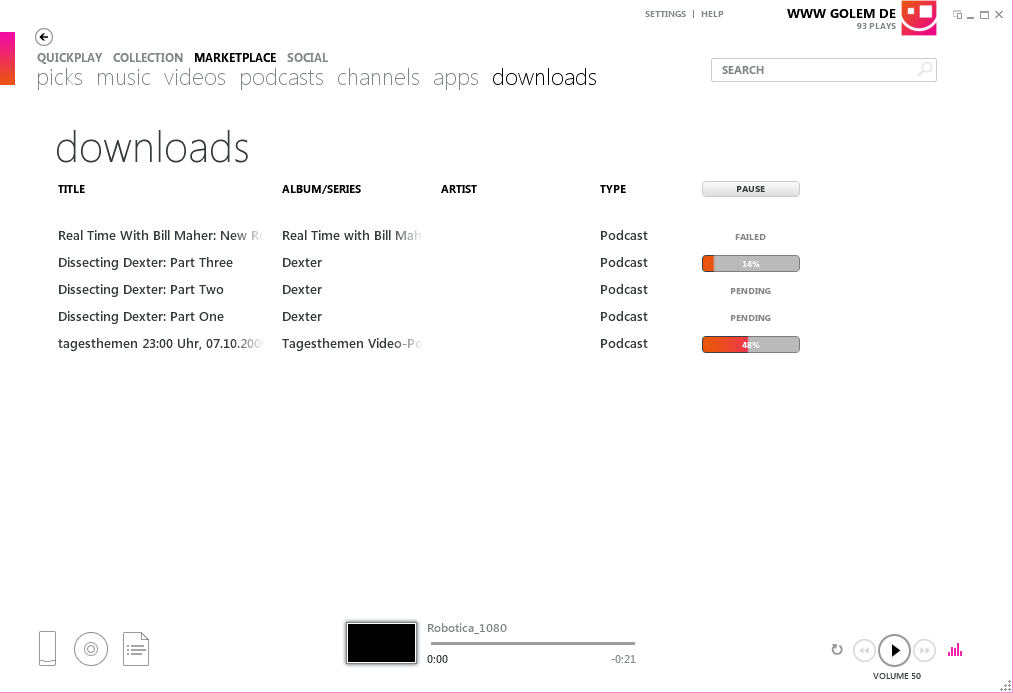Select the disc (CD rip/burn) icon
1013x693 pixels.
(91, 648)
